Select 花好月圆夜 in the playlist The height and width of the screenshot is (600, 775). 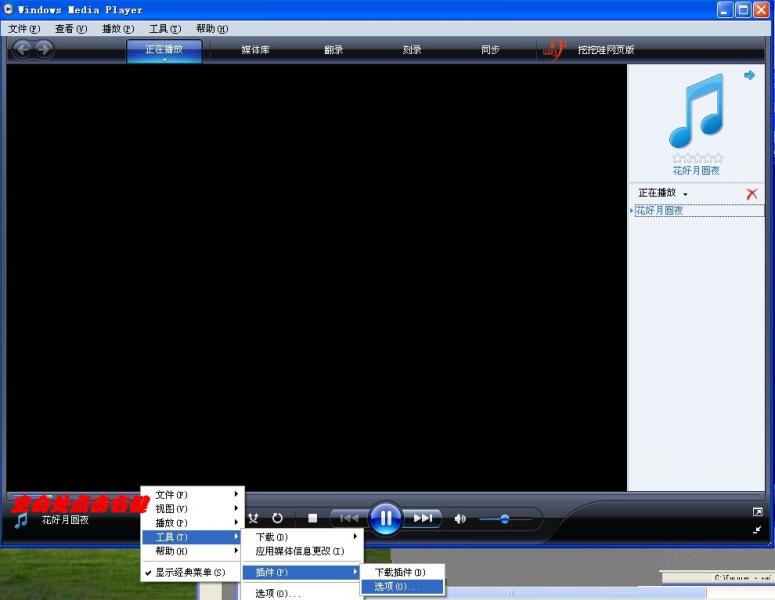[x=660, y=210]
